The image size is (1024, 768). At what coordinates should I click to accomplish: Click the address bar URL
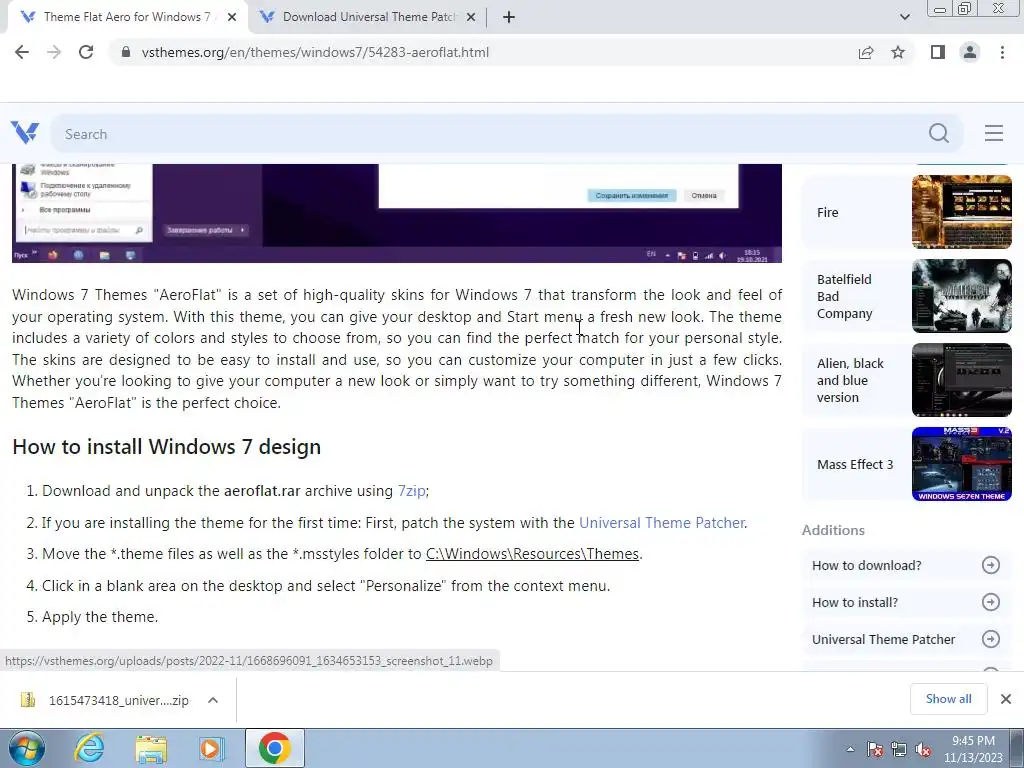tap(315, 52)
